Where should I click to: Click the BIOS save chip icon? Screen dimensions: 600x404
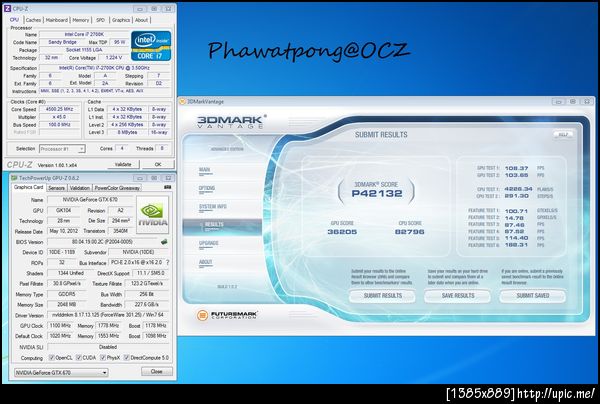[164, 242]
